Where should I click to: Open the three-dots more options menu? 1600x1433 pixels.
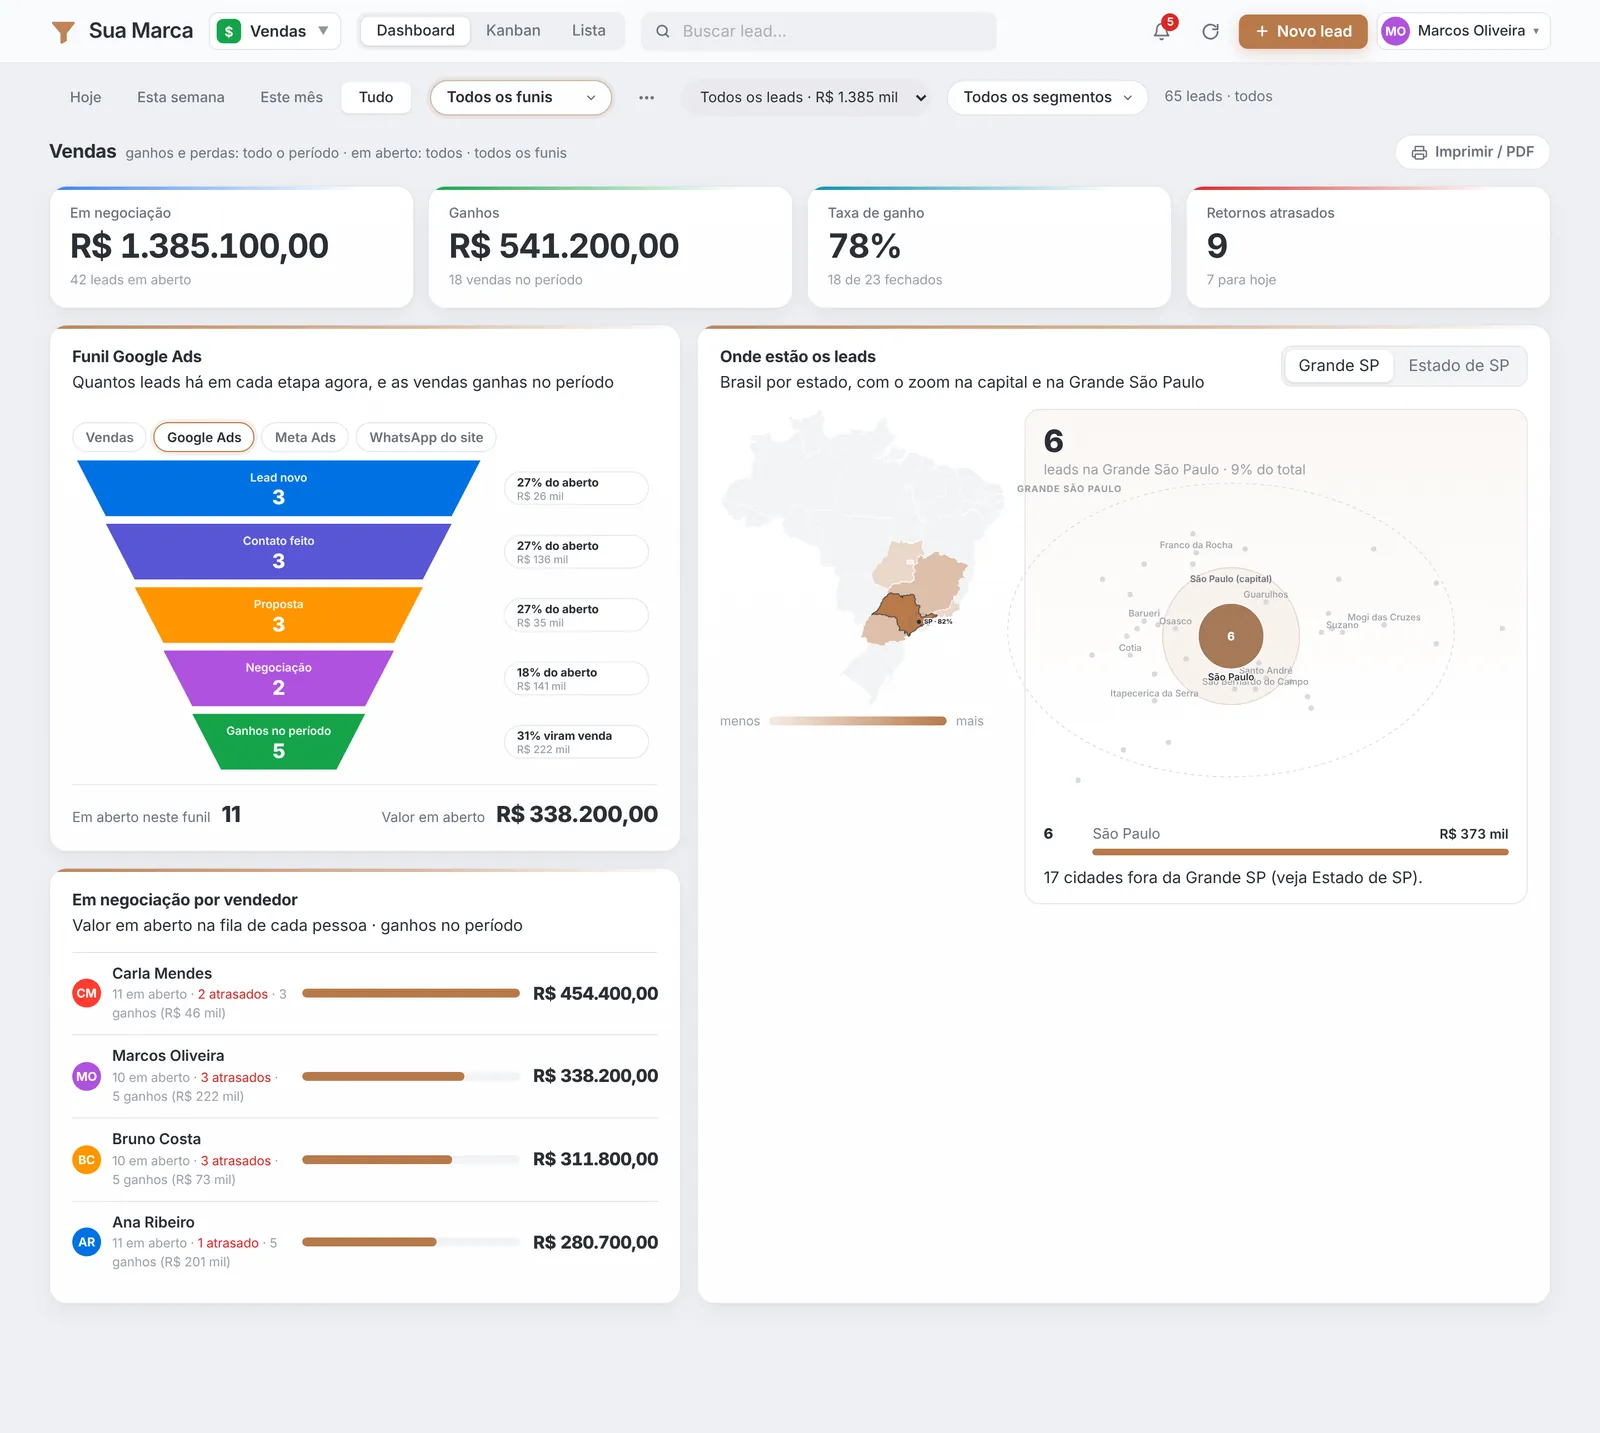pyautogui.click(x=647, y=97)
